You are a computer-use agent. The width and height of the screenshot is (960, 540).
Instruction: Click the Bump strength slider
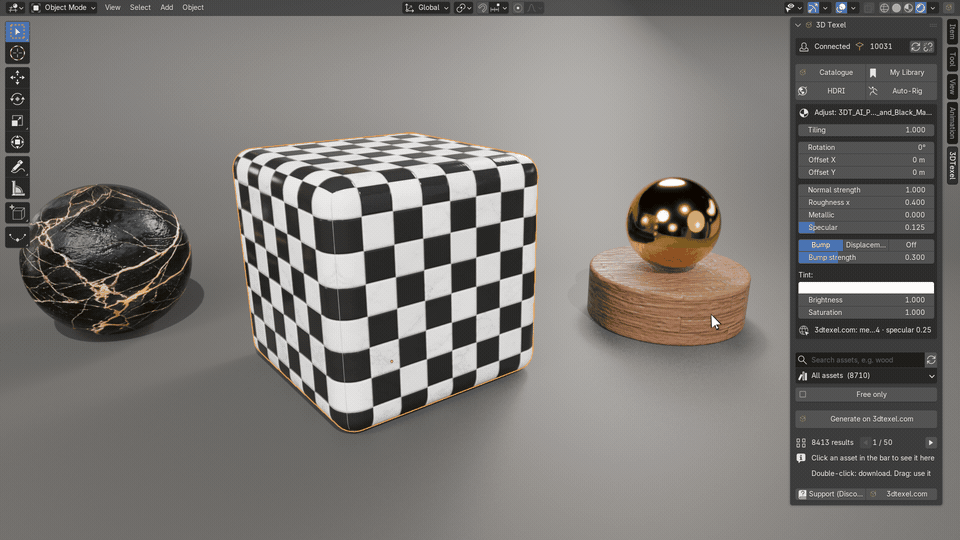pos(866,257)
